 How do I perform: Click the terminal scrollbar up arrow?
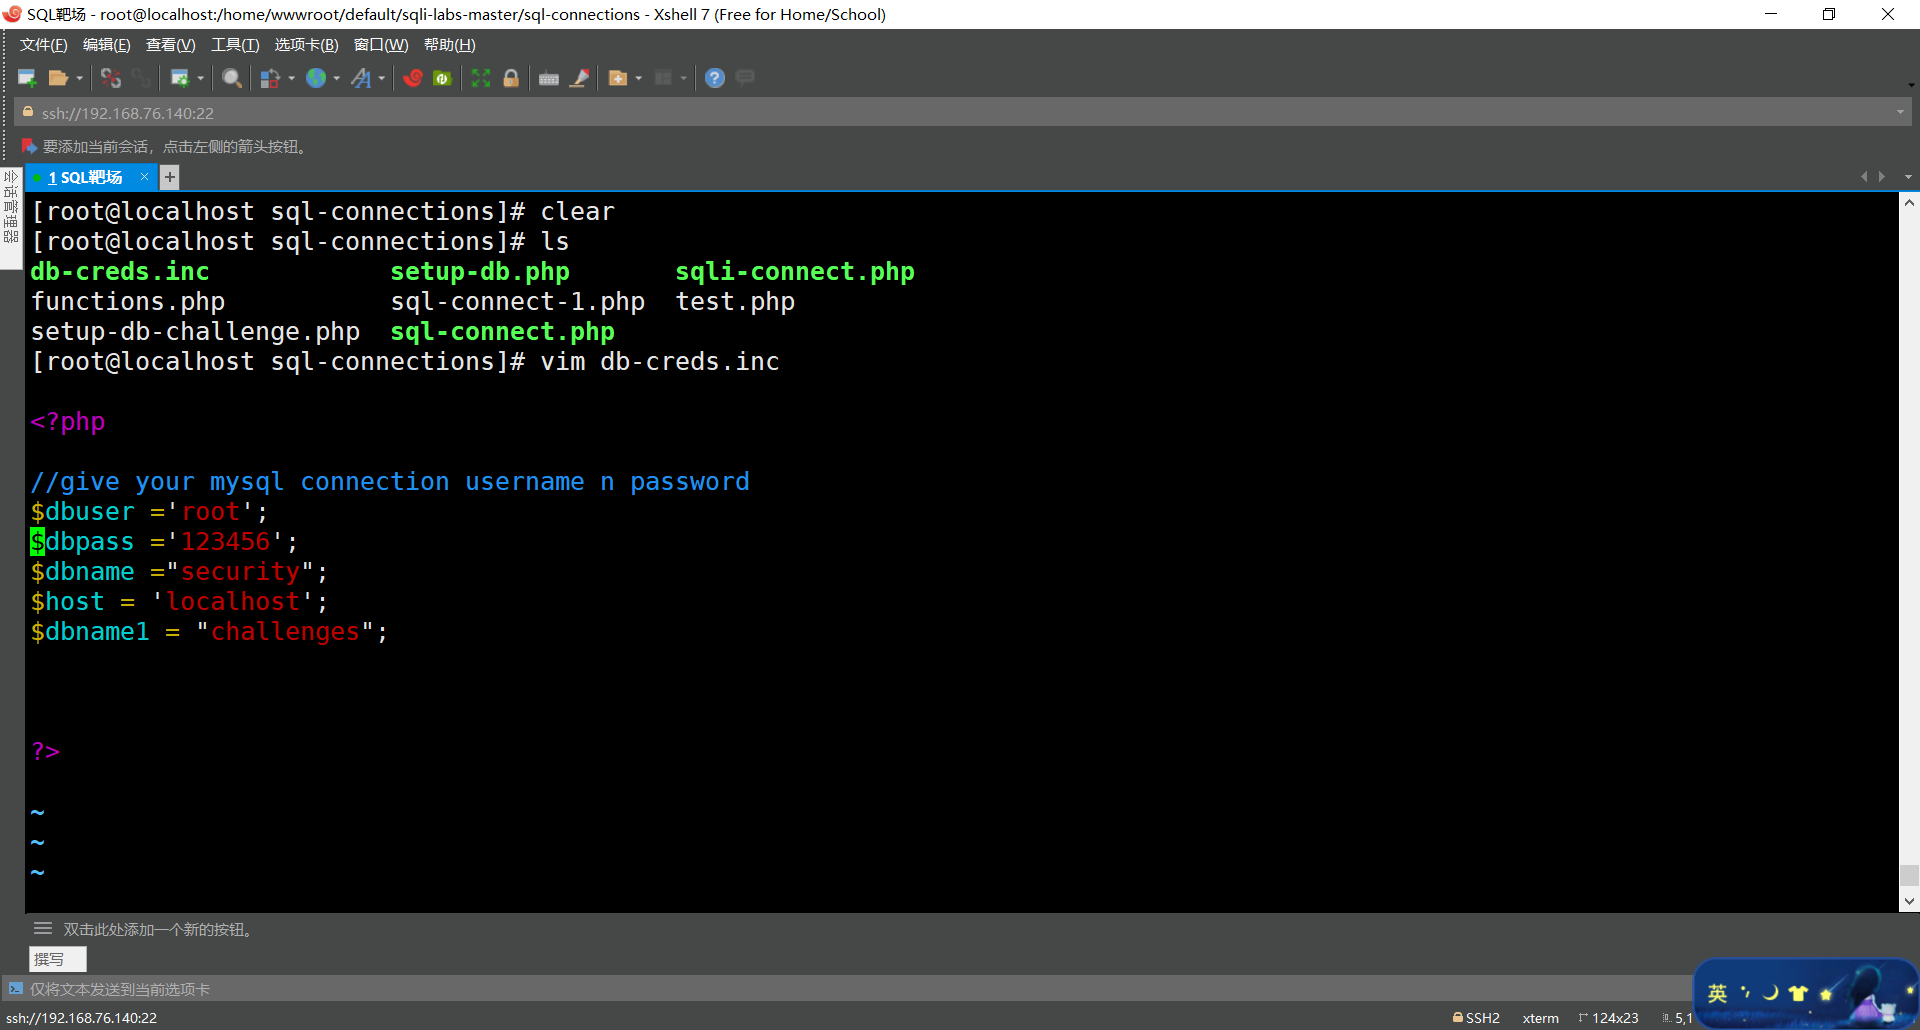[1909, 202]
